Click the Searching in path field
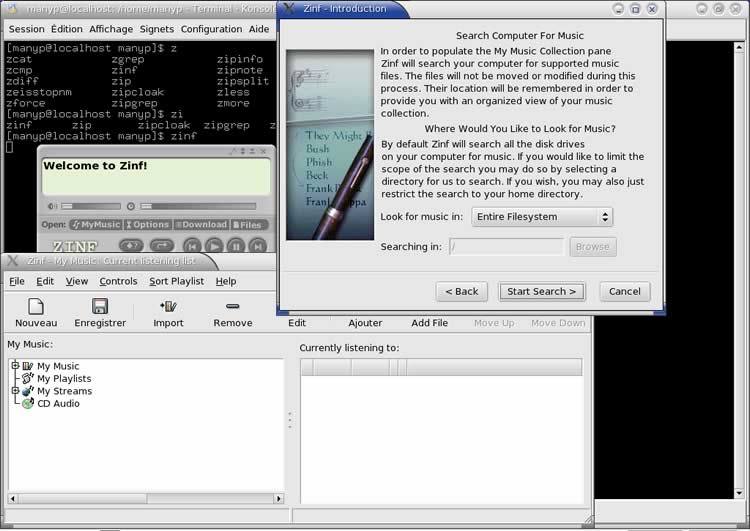Viewport: 750px width, 531px height. click(x=507, y=247)
